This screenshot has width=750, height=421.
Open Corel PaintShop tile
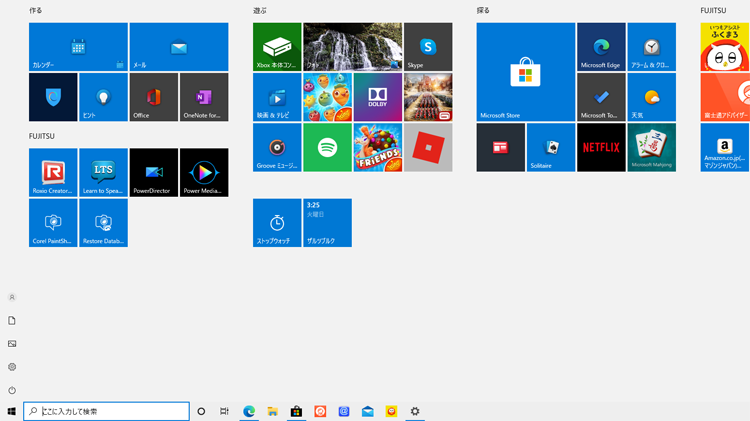53,223
